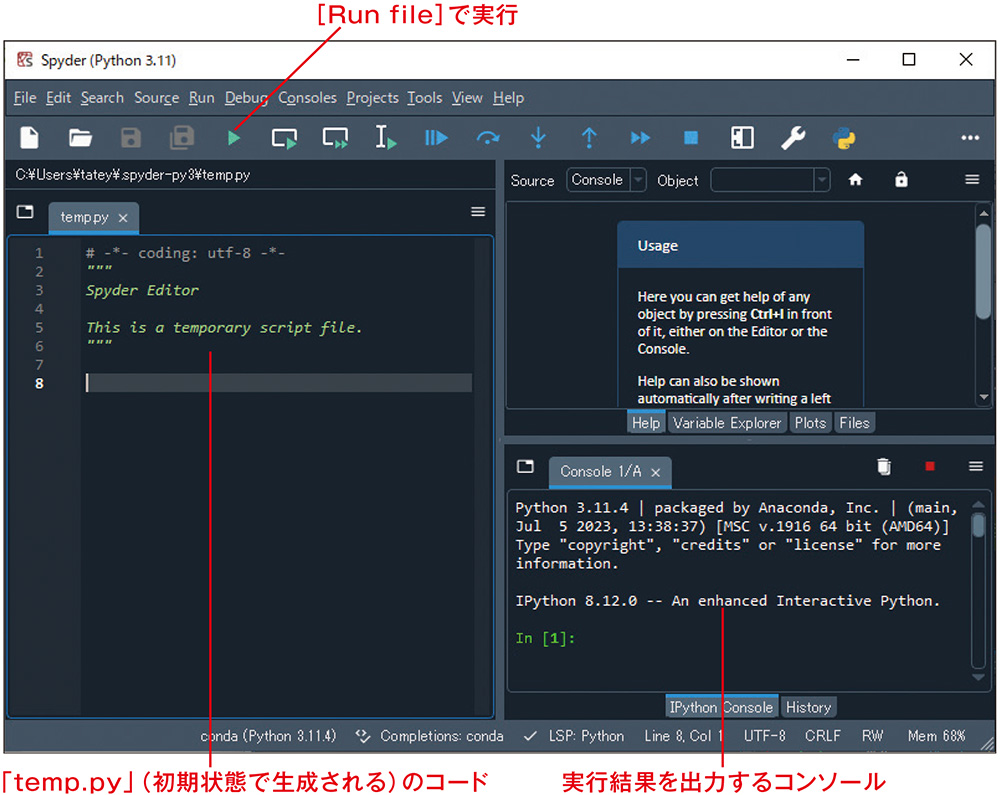The width and height of the screenshot is (1000, 795).
Task: Click the debugger Step over icon
Action: (488, 138)
